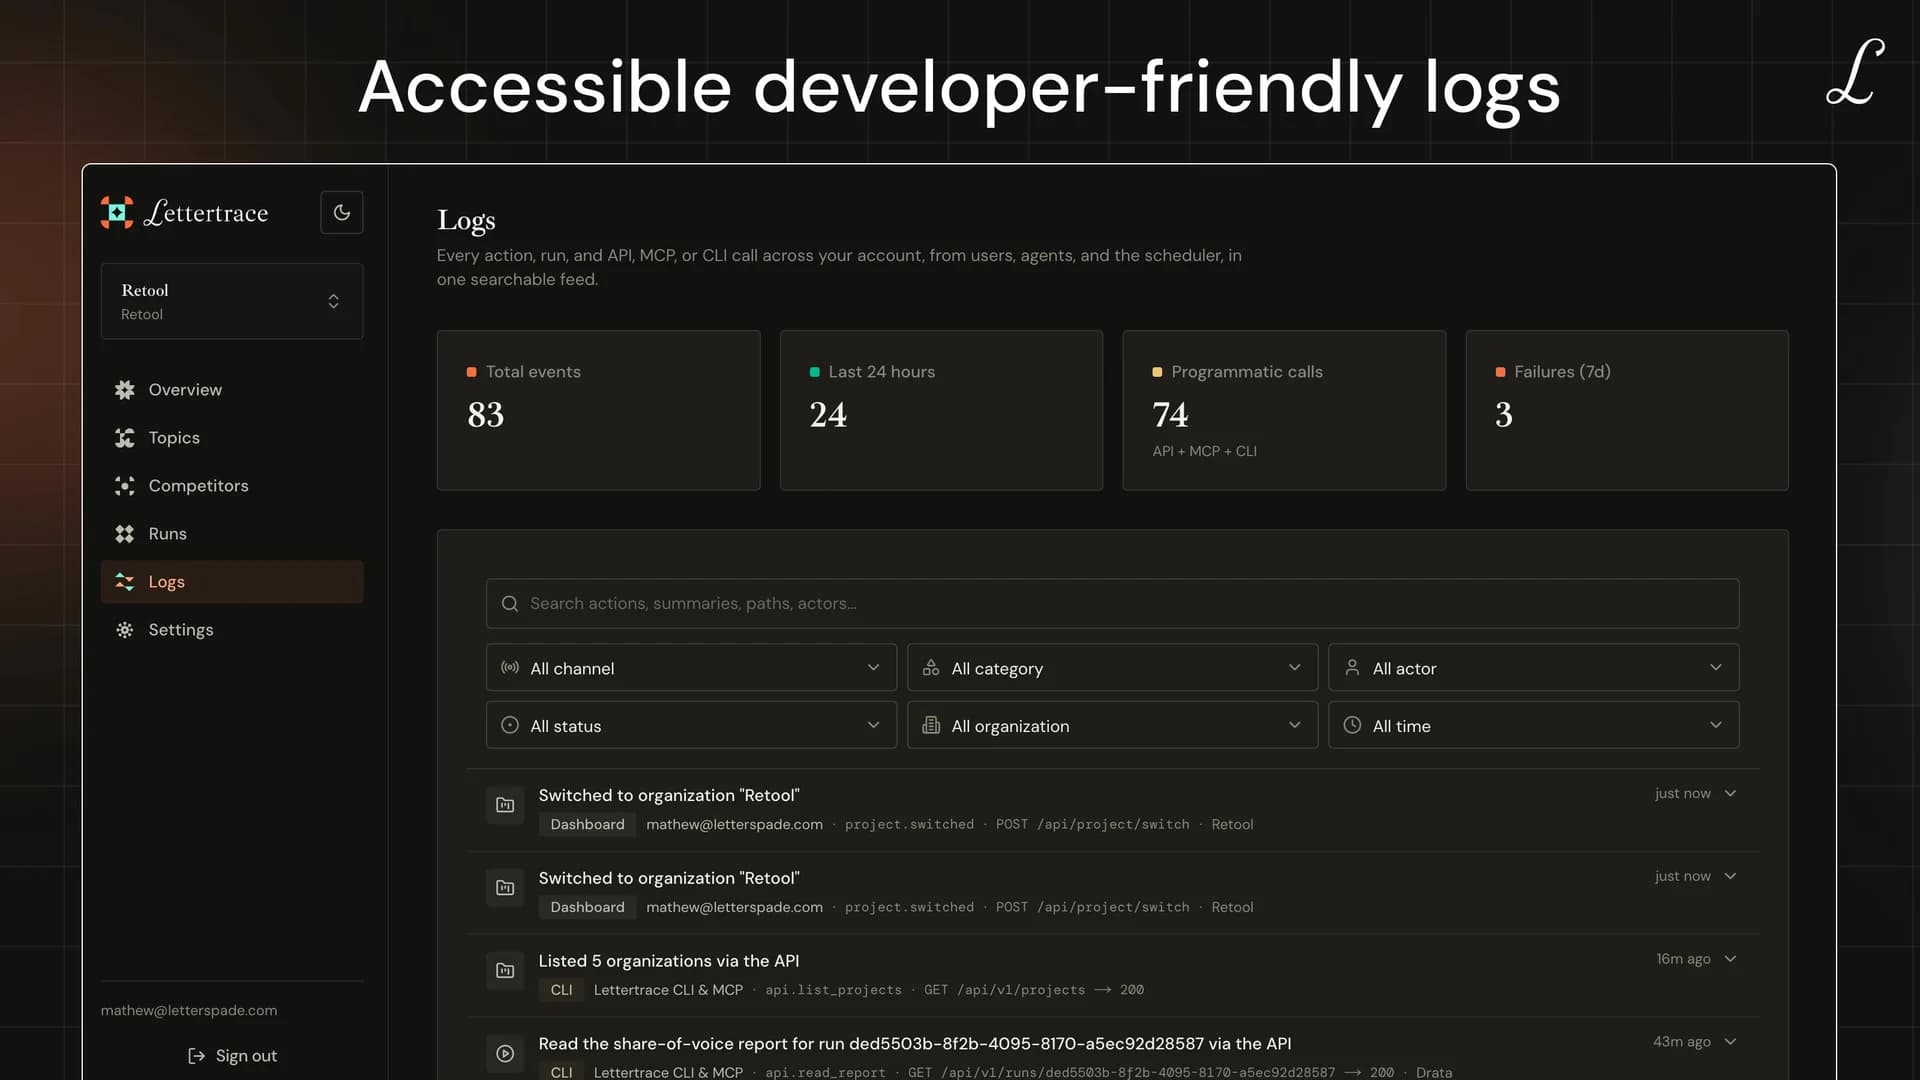
Task: Click the building icon in All organization
Action: pos(931,726)
